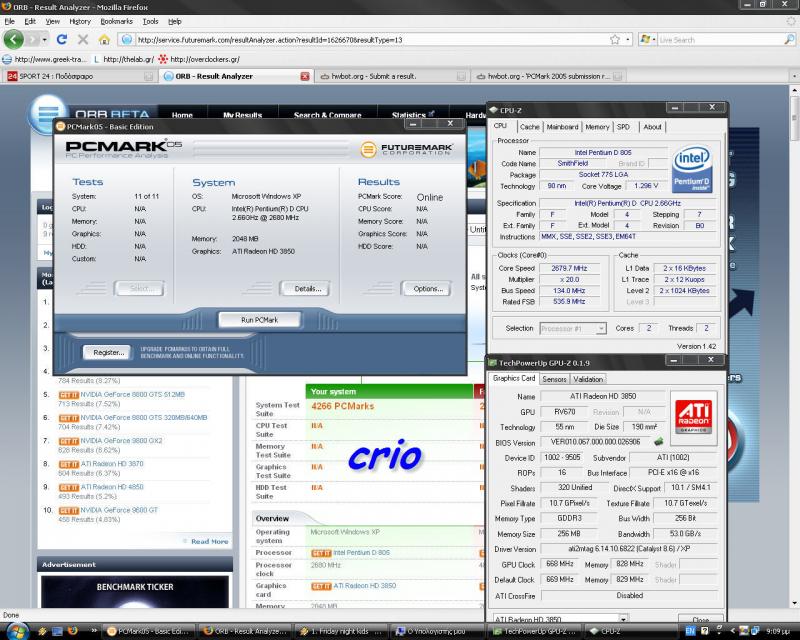This screenshot has height=640, width=800.
Task: Open the GPU-Z graphics card selector dropdown
Action: pos(623,619)
